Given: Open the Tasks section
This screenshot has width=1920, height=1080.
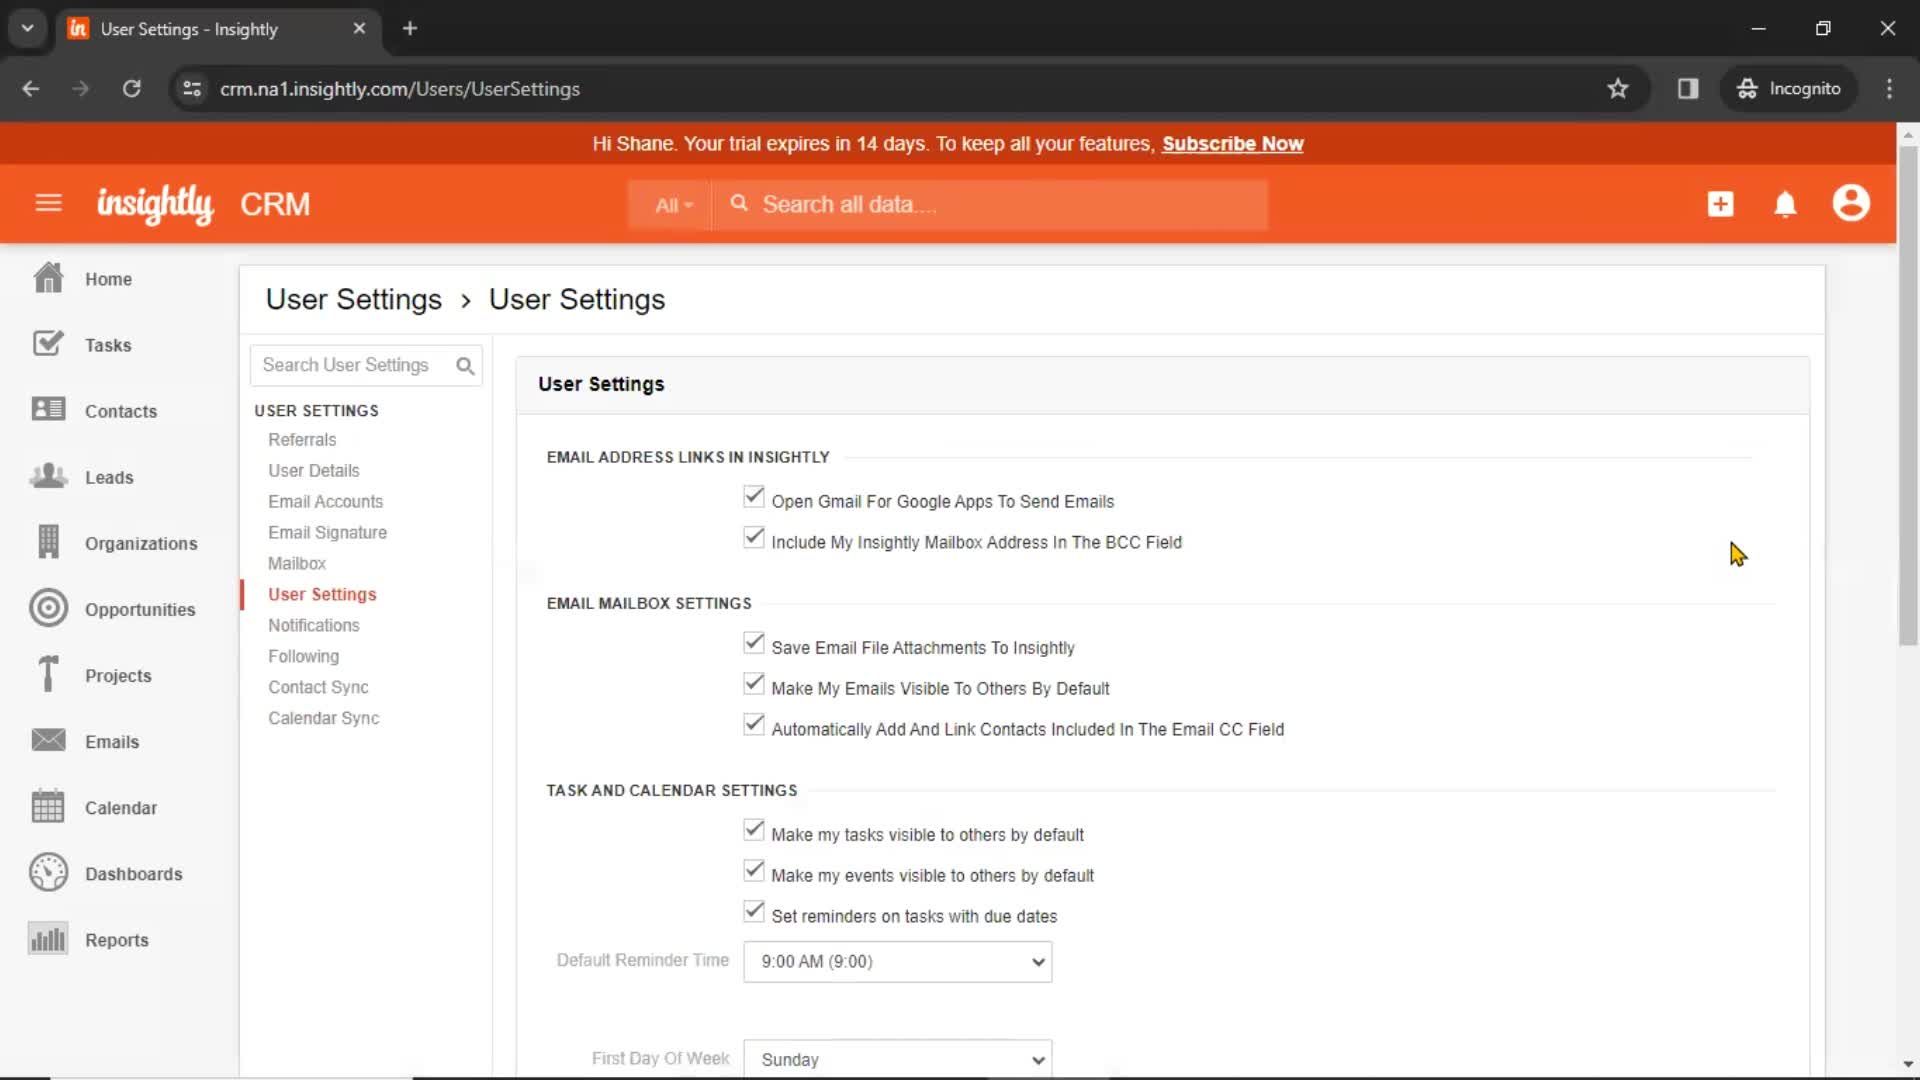Looking at the screenshot, I should tap(108, 344).
